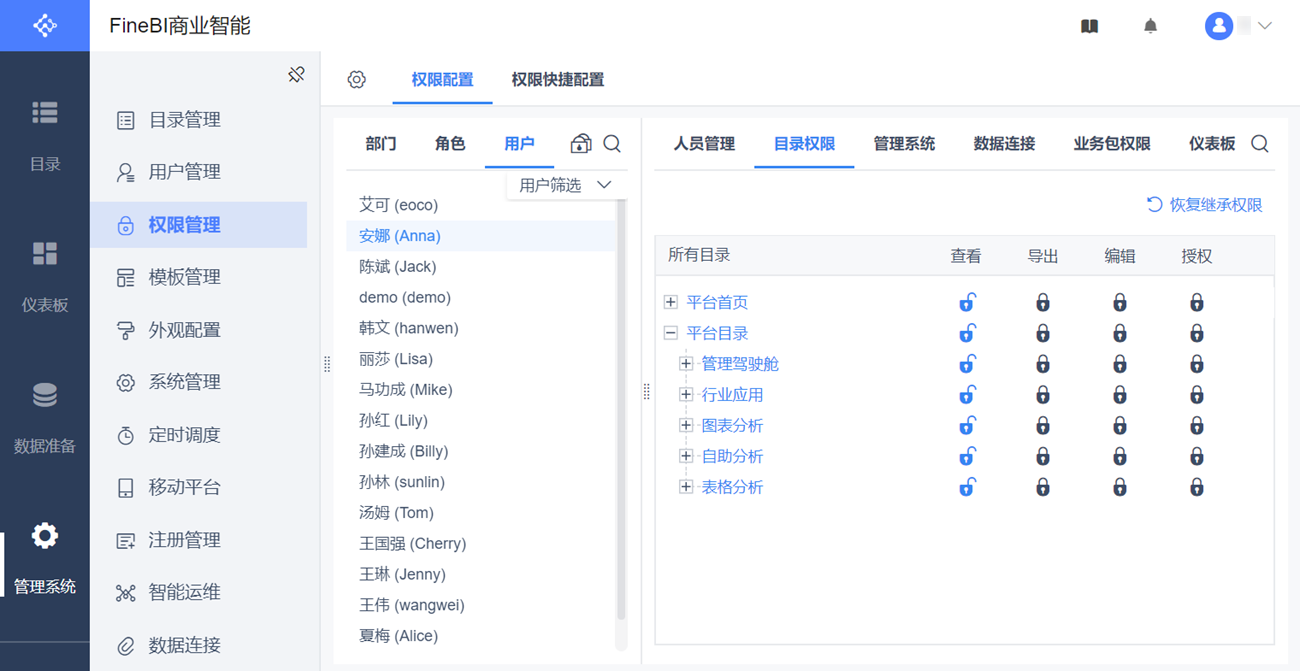
Task: Open the help documentation book icon
Action: 1090,27
